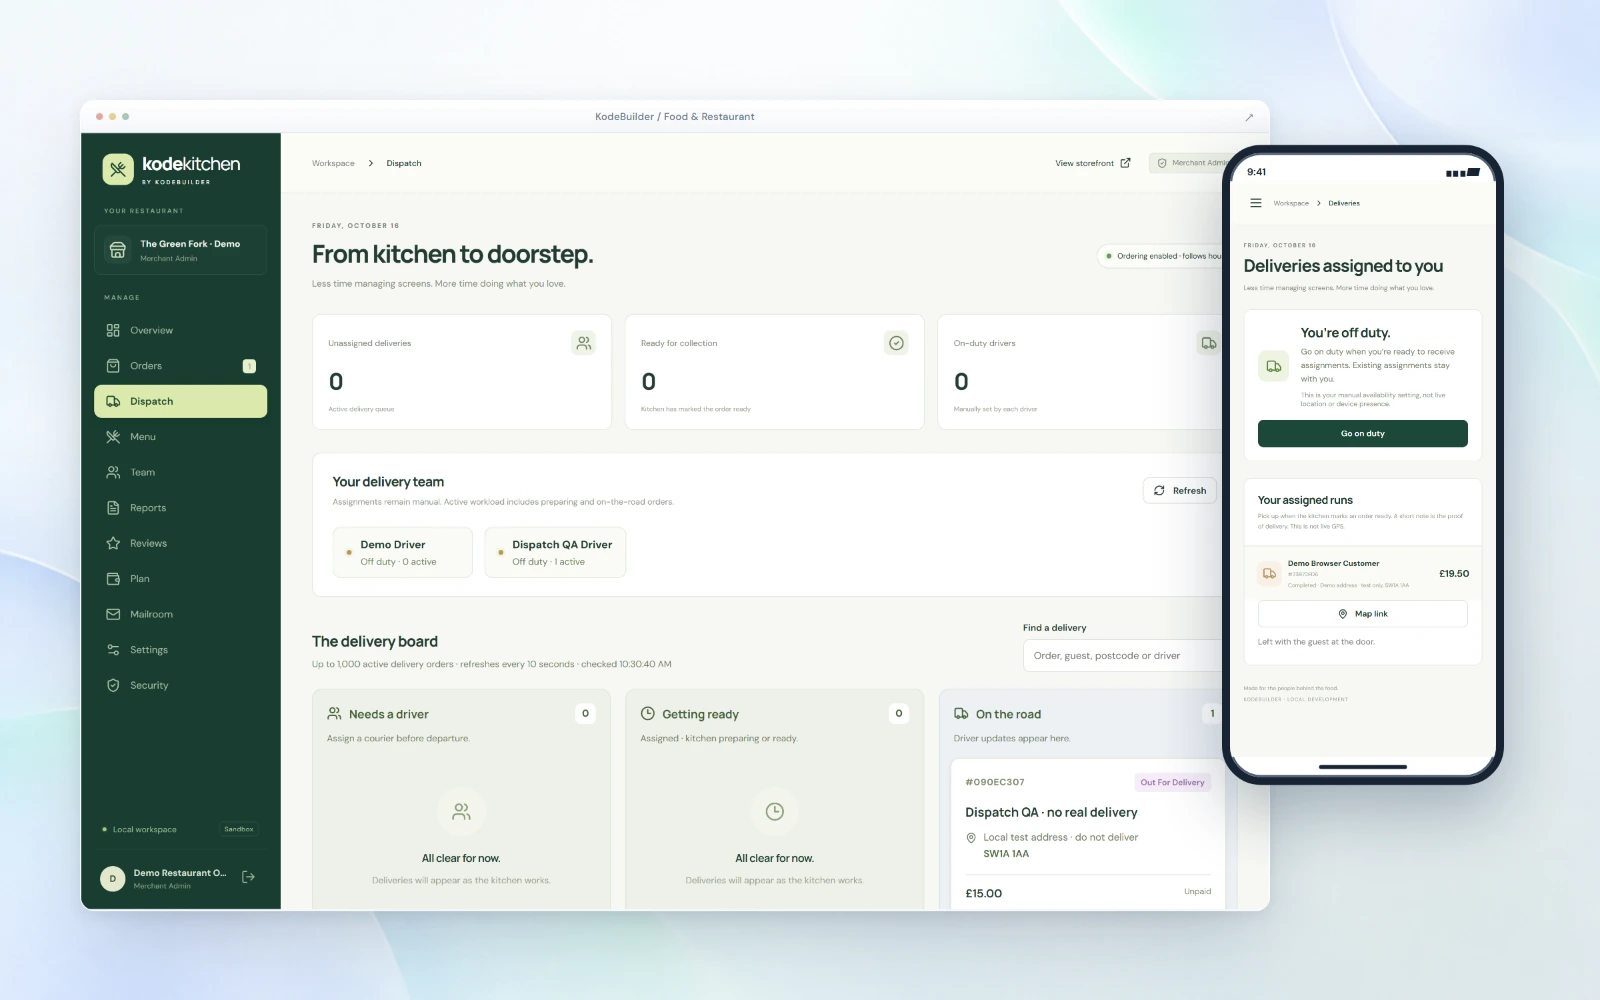Click Workspace breadcrumb on the phone
Image resolution: width=1600 pixels, height=1000 pixels.
pyautogui.click(x=1291, y=203)
